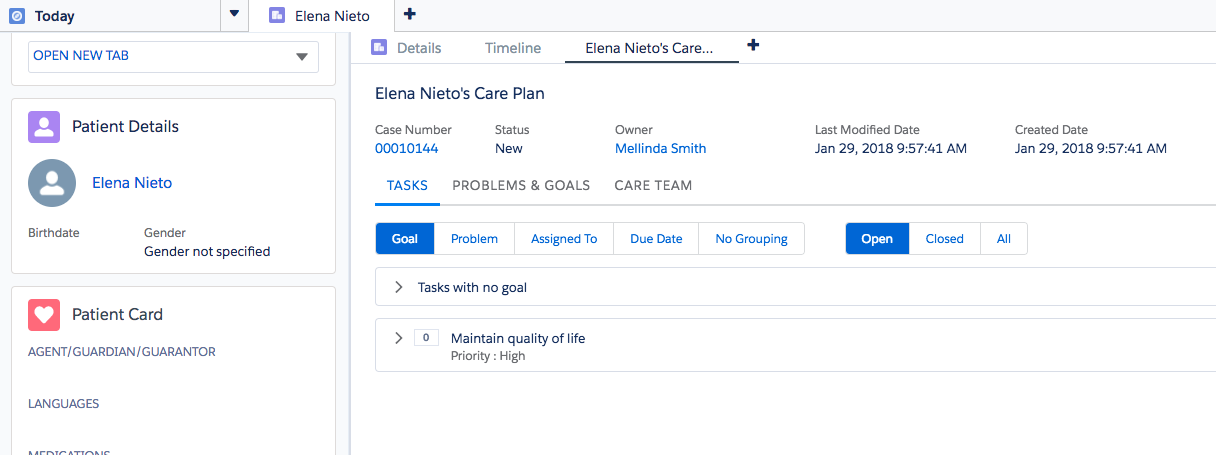Screen dimensions: 1216x455
Task: Click Patient Details card heading
Action: pos(126,127)
